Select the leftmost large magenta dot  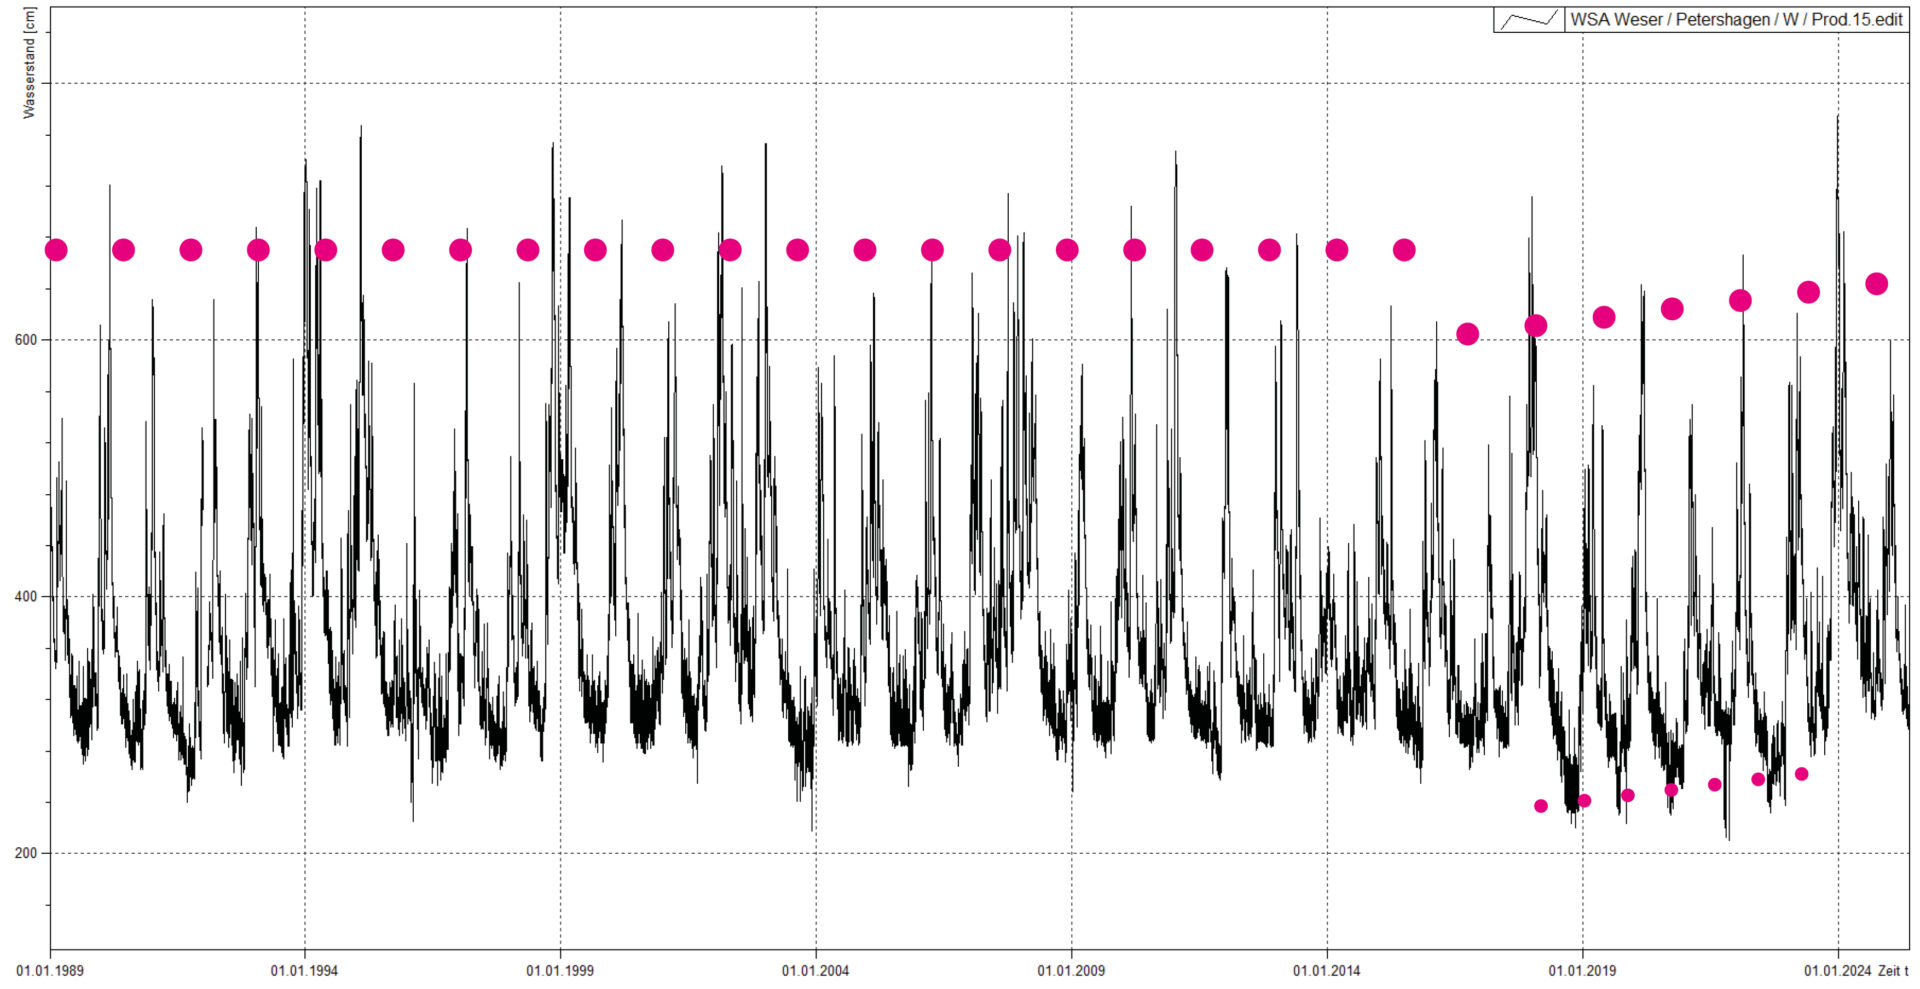click(x=56, y=250)
